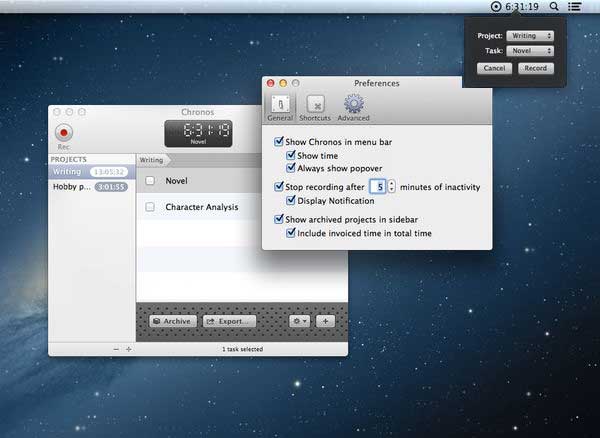Open the gear action menu dropdown
The height and width of the screenshot is (438, 600).
tap(300, 321)
